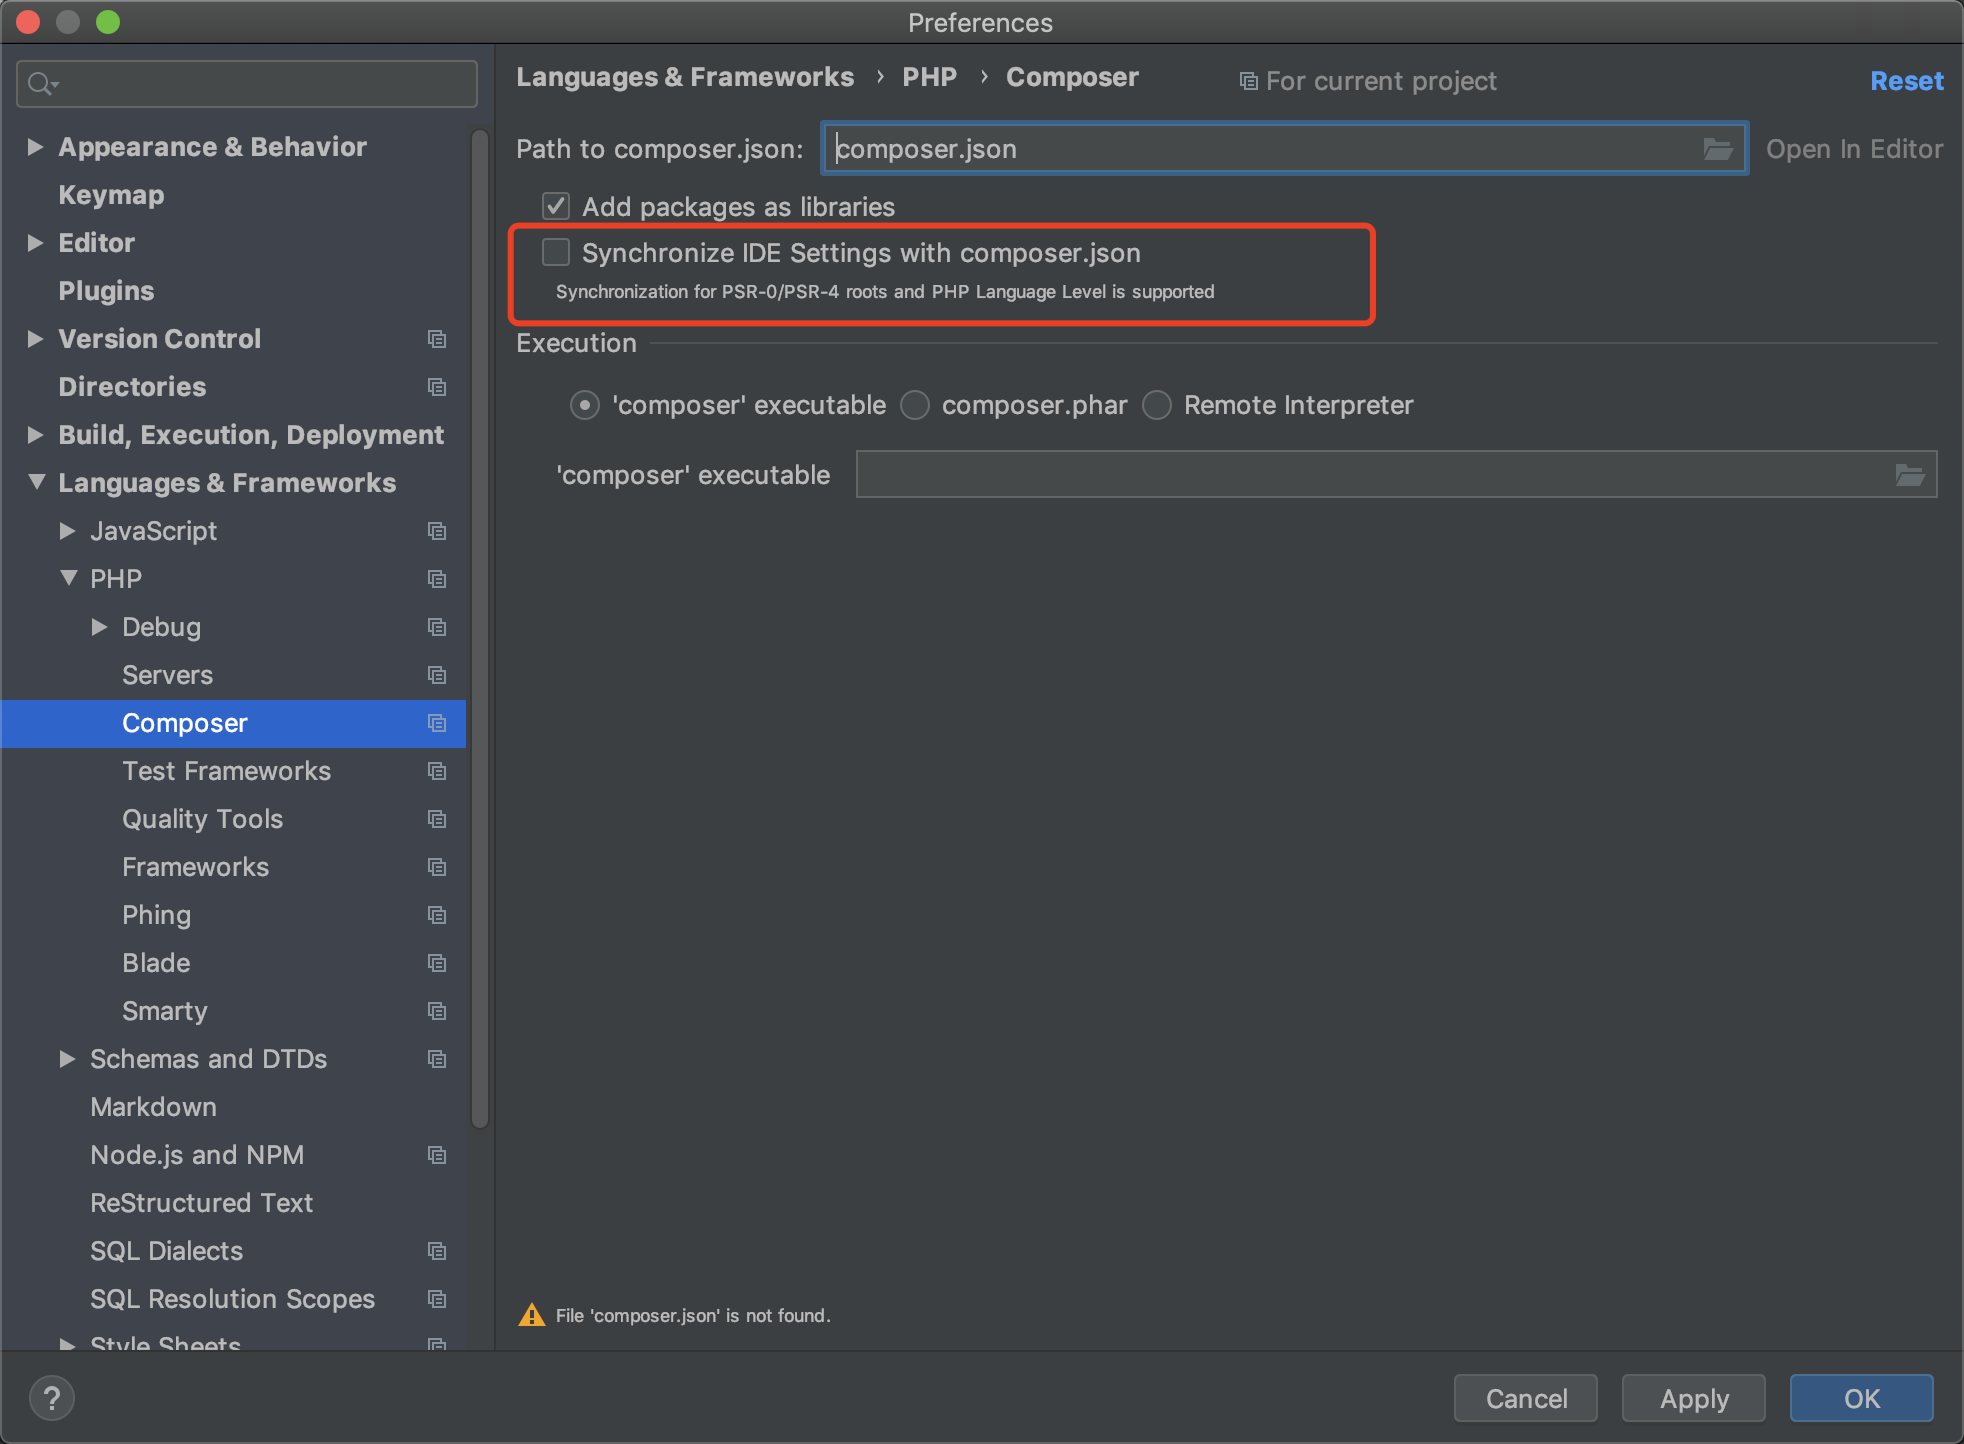Click project-level icon next to Version Control

(x=437, y=339)
